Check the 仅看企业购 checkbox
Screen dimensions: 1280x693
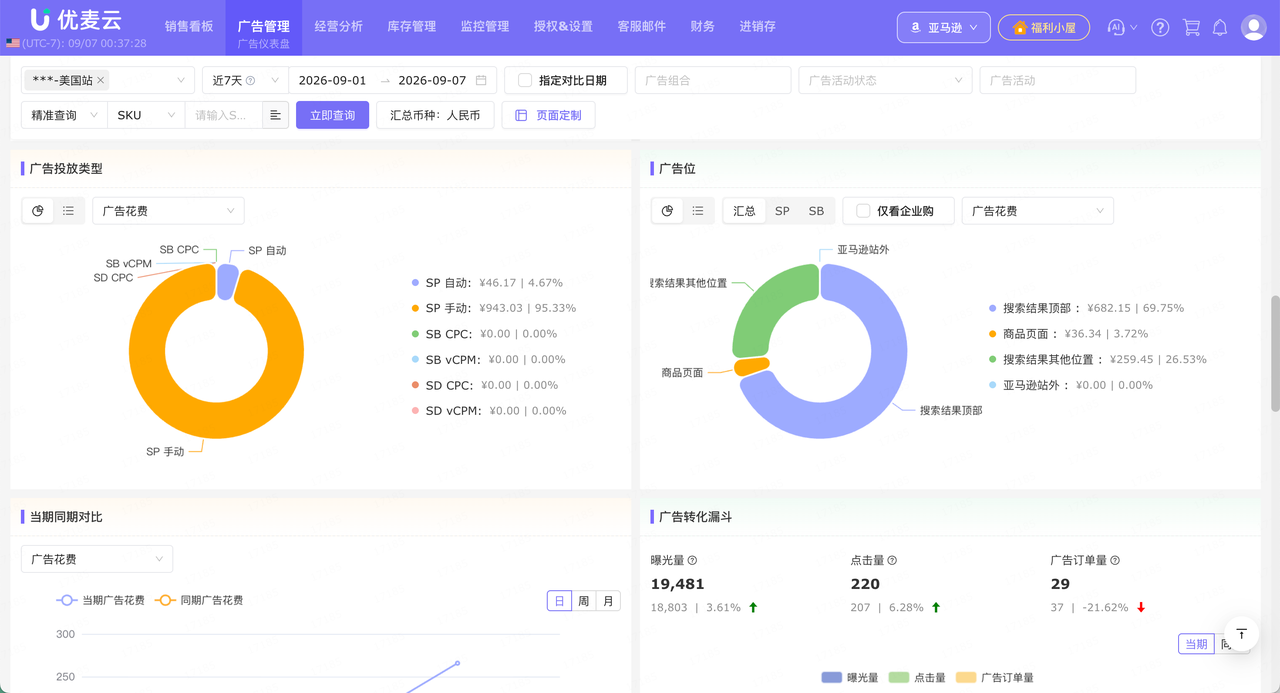point(863,211)
